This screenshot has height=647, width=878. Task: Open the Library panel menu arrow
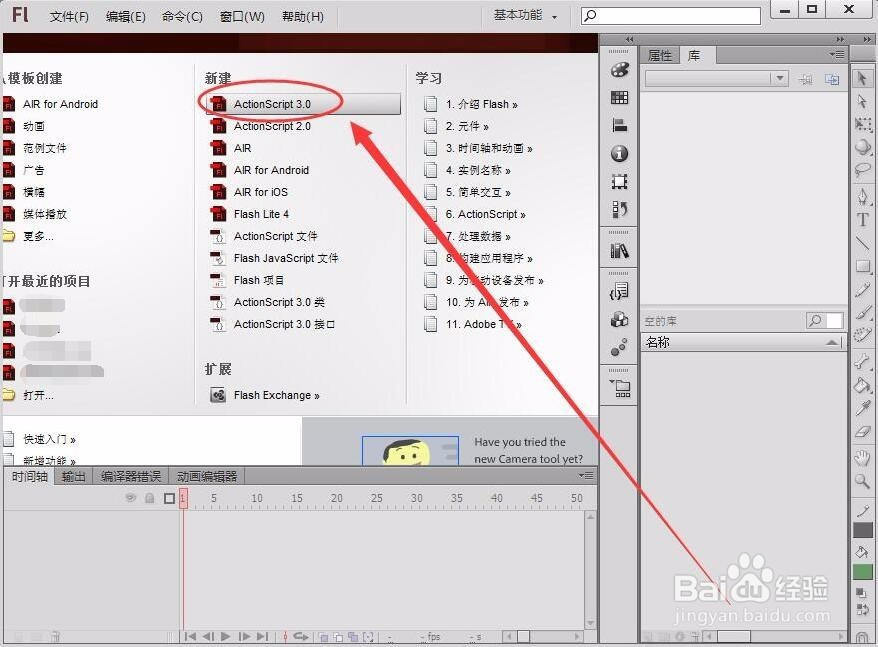pyautogui.click(x=837, y=55)
